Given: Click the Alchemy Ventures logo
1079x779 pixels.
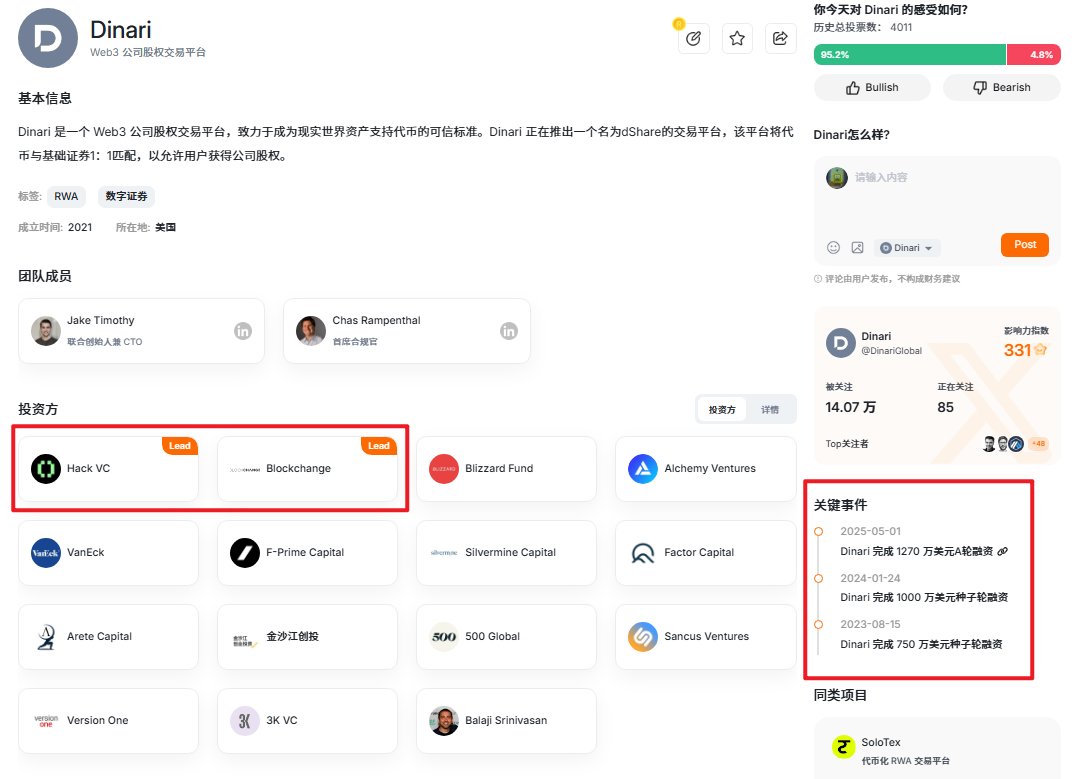Looking at the screenshot, I should click(643, 469).
